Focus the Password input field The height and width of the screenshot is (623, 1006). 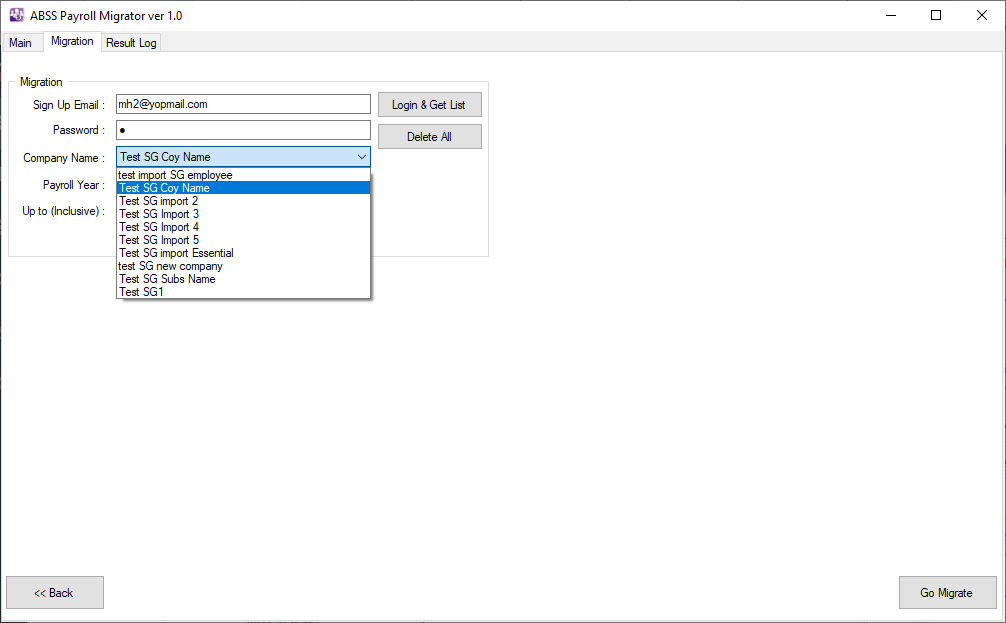[243, 130]
